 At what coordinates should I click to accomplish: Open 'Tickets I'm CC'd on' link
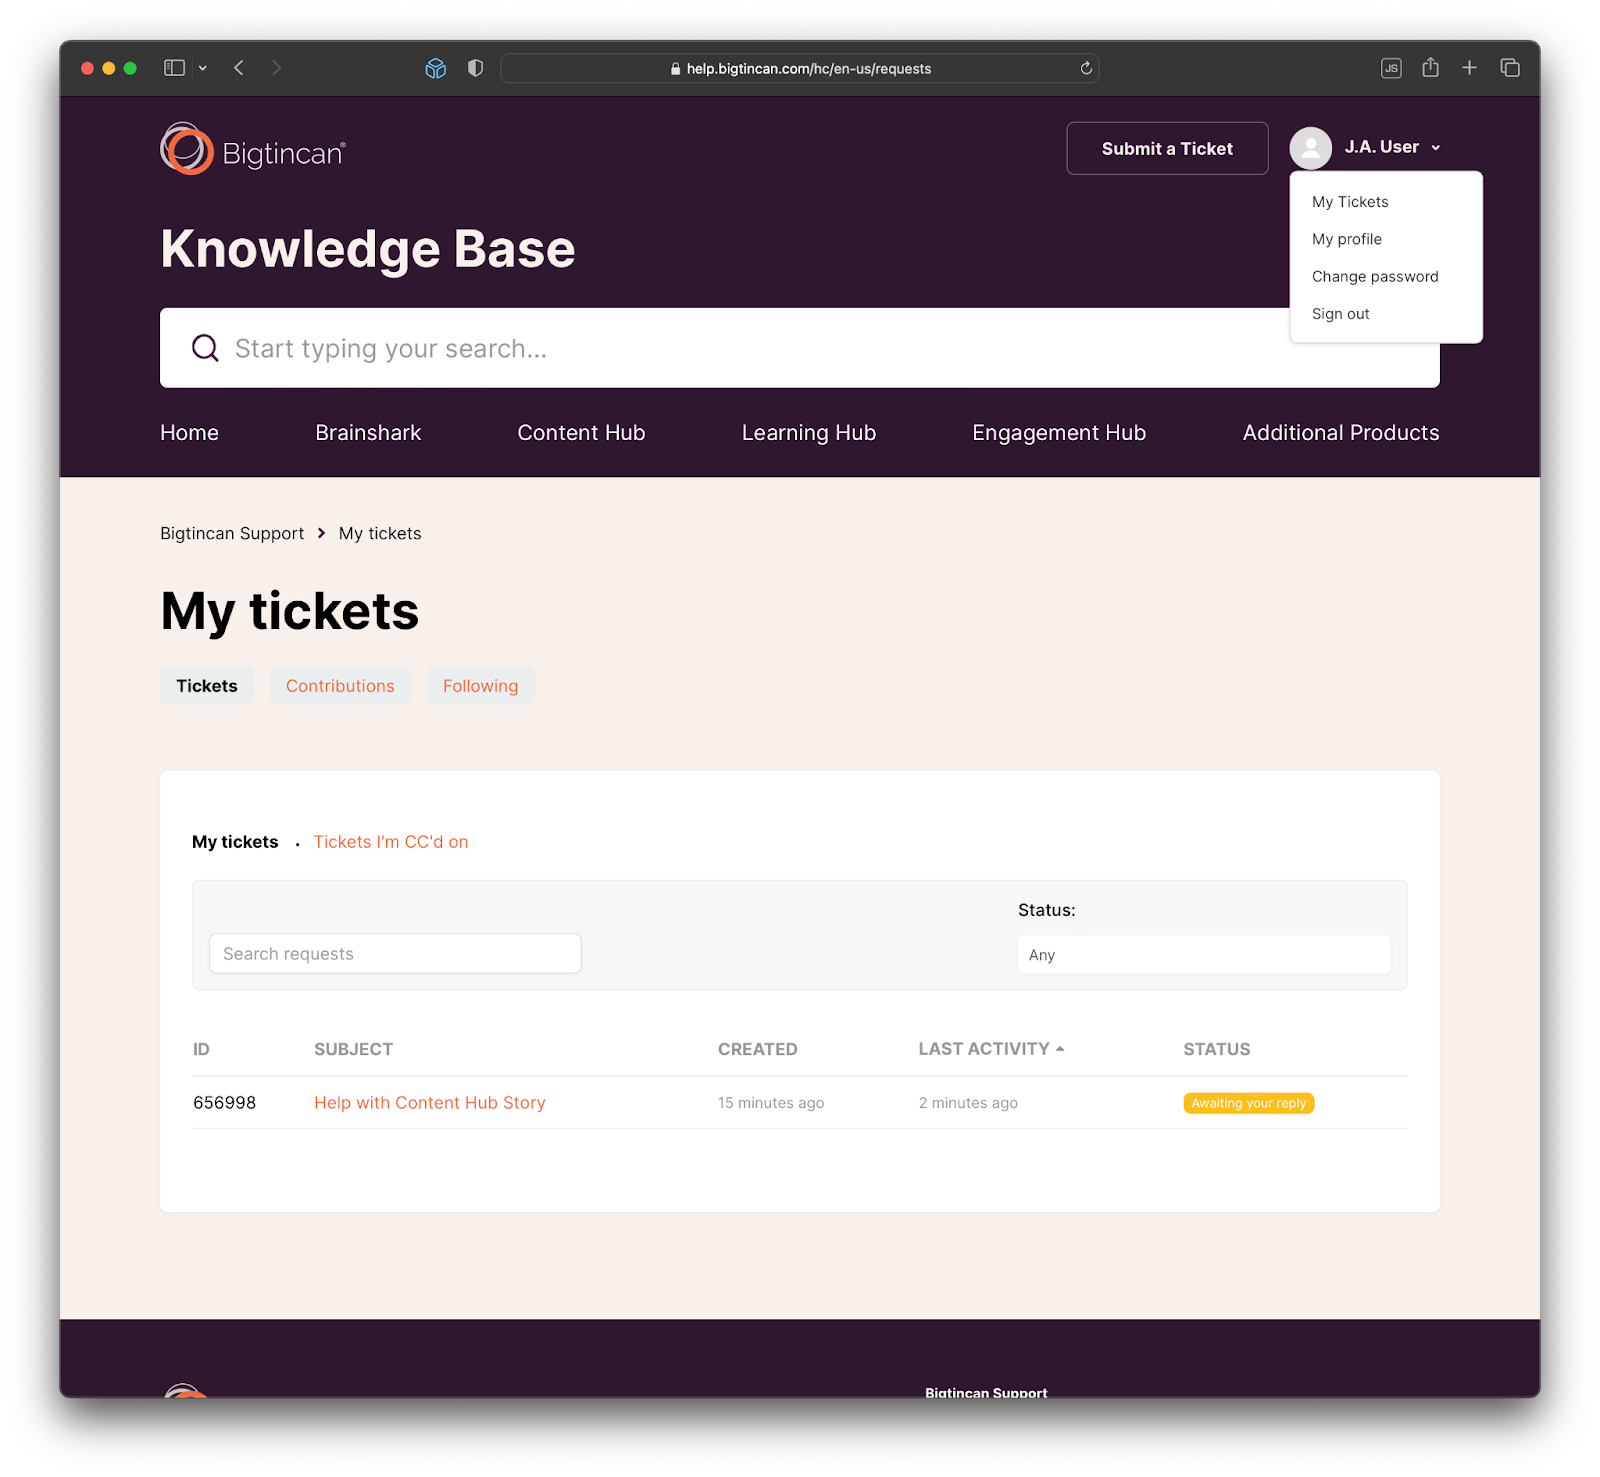pos(391,842)
